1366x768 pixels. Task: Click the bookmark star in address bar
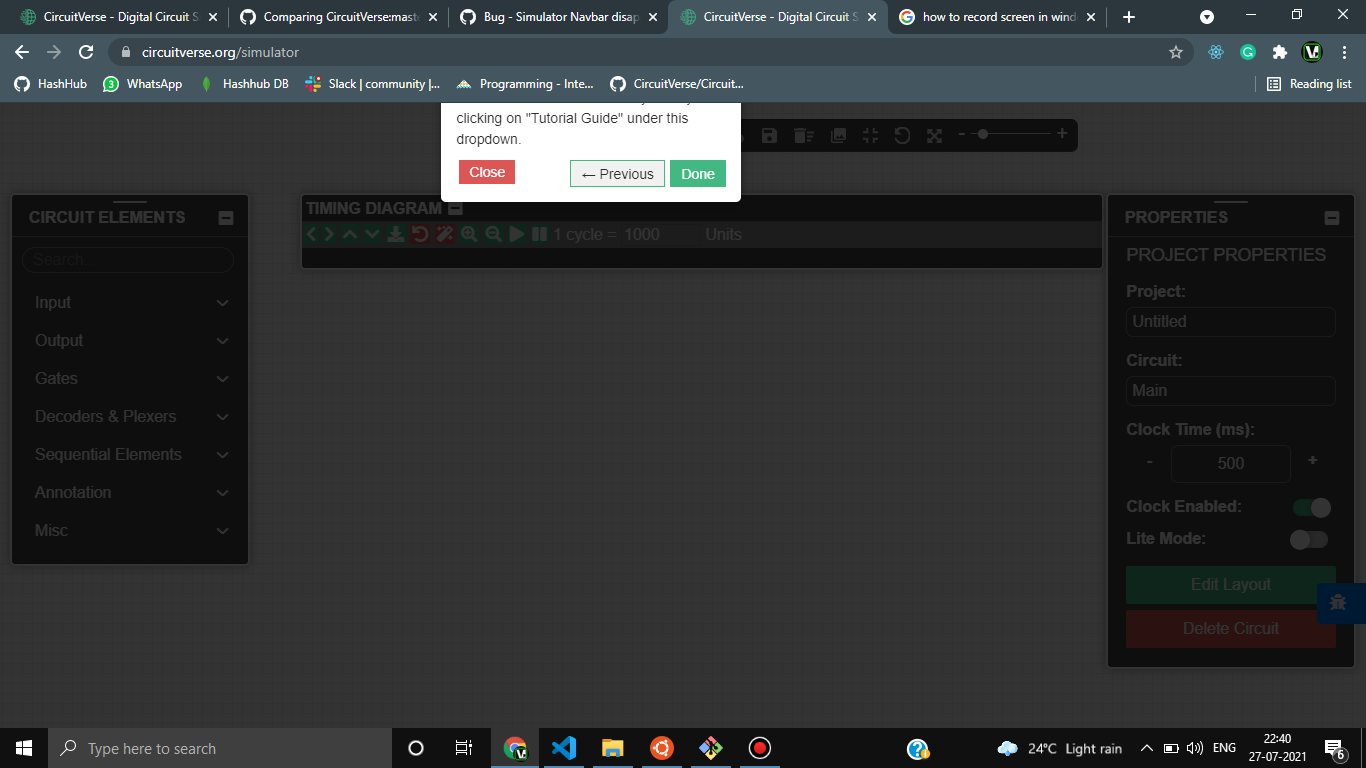pyautogui.click(x=1176, y=52)
